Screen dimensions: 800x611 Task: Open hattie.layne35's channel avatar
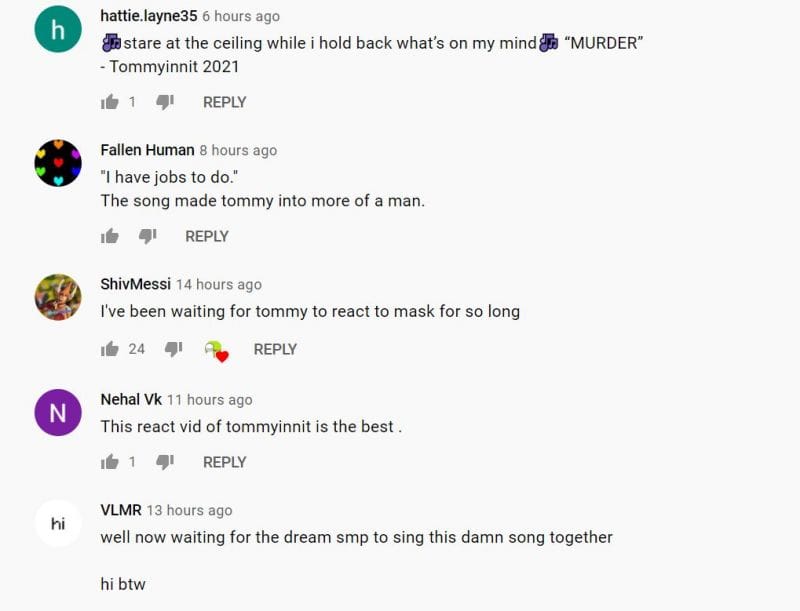[x=58, y=28]
